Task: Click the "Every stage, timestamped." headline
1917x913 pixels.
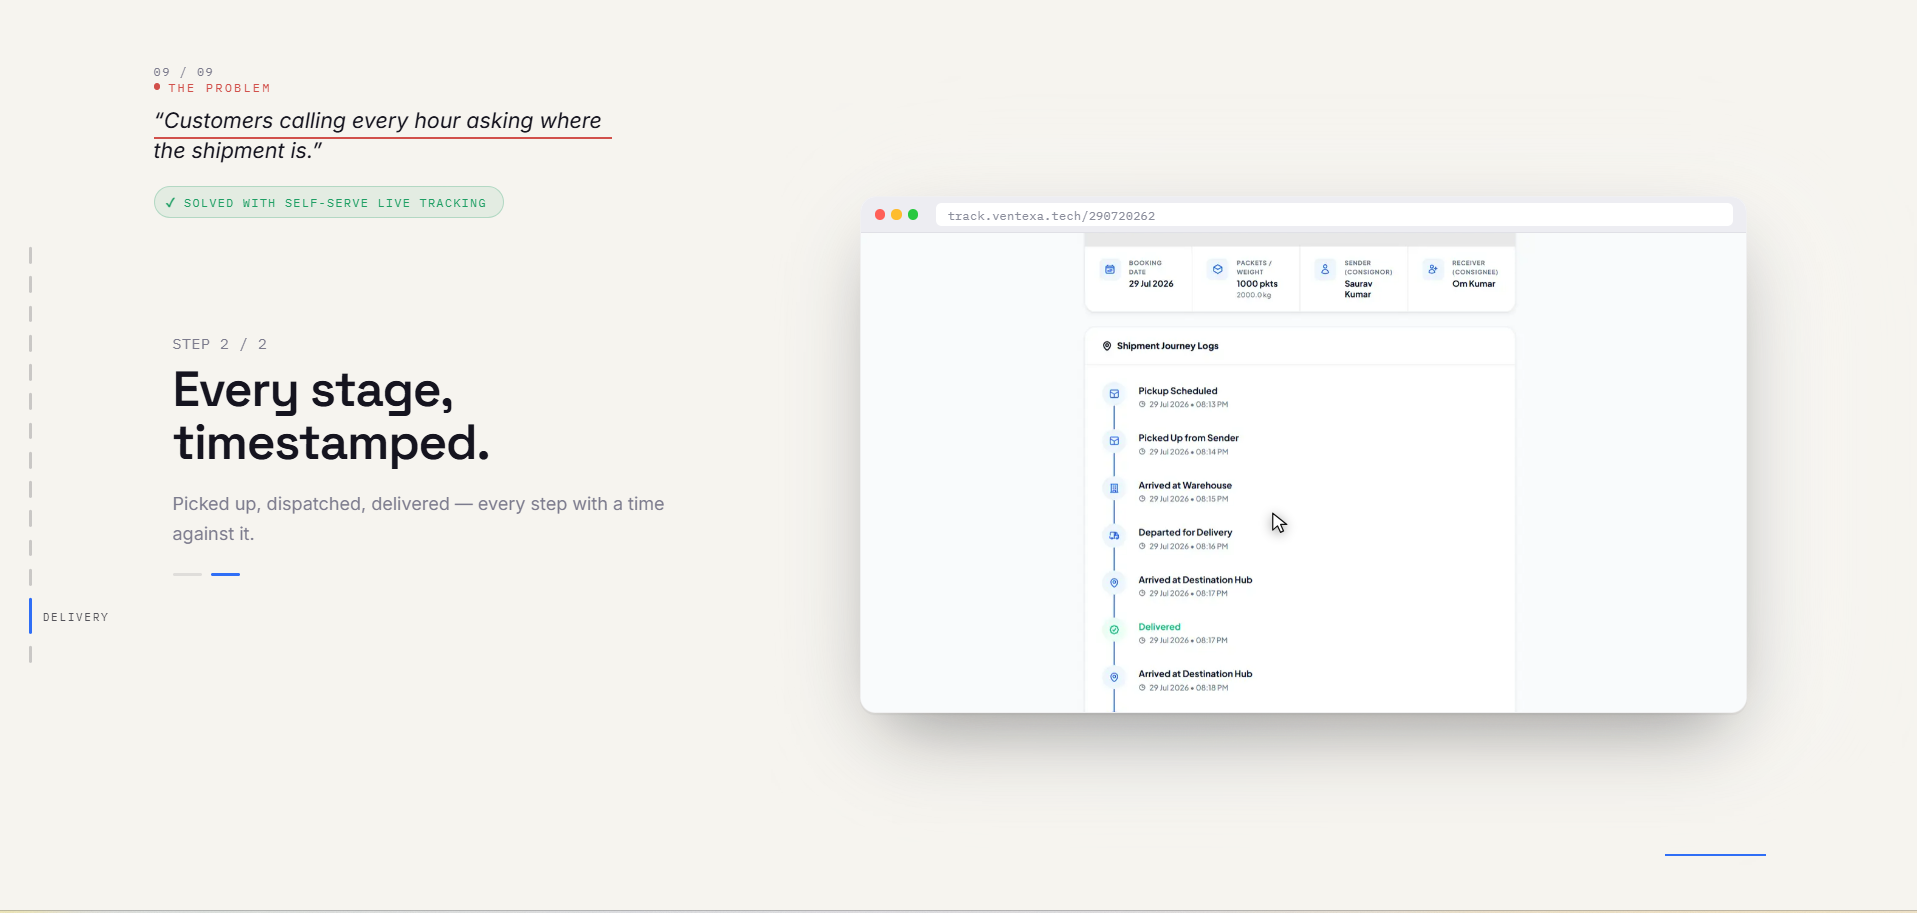Action: 332,416
